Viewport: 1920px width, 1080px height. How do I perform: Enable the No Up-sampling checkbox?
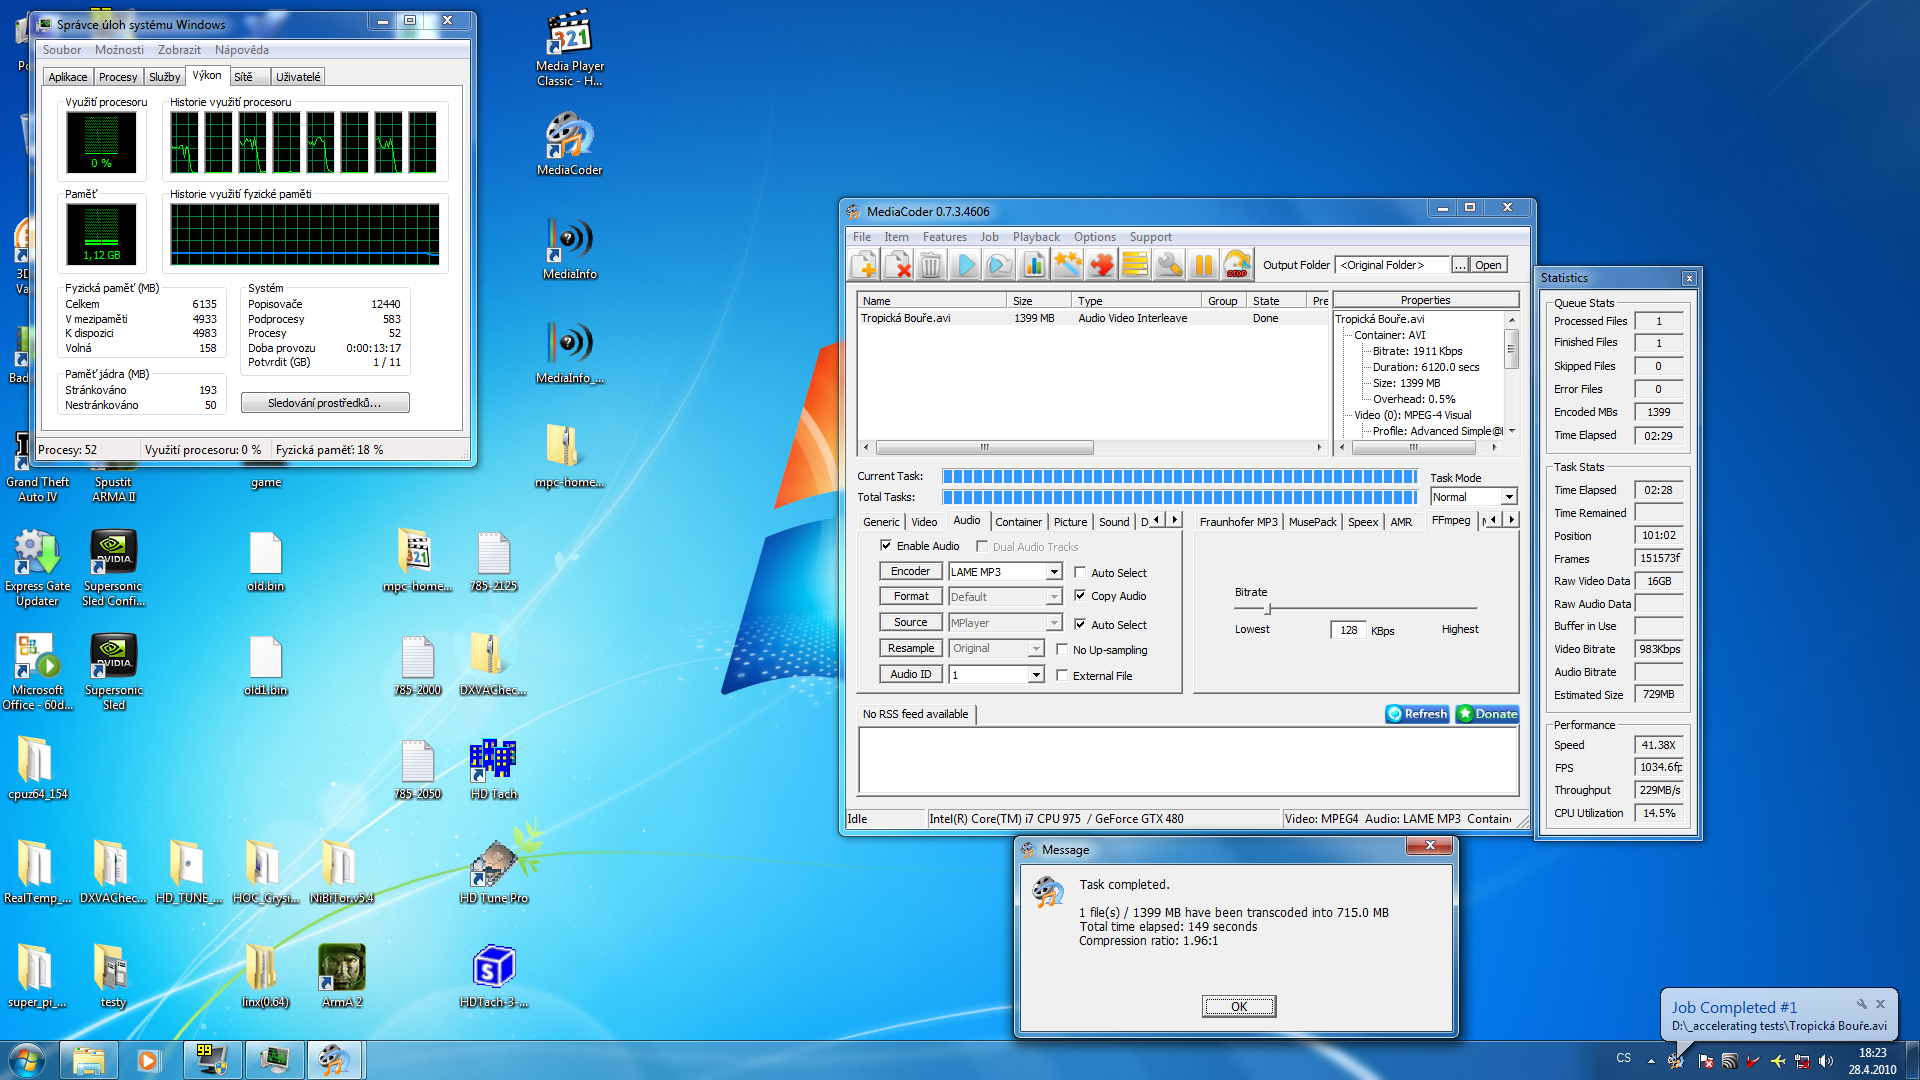point(1062,649)
